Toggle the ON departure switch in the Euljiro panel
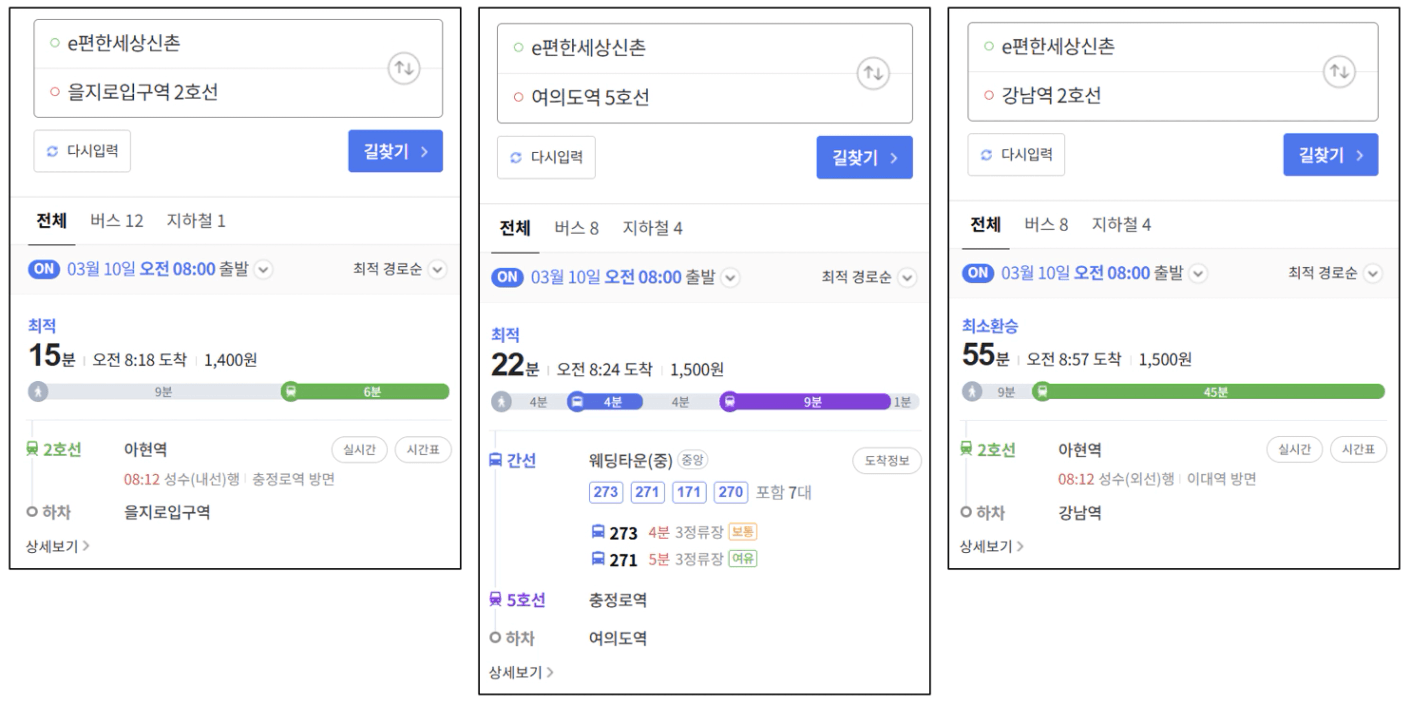Image resolution: width=1411 pixels, height=704 pixels. click(45, 269)
